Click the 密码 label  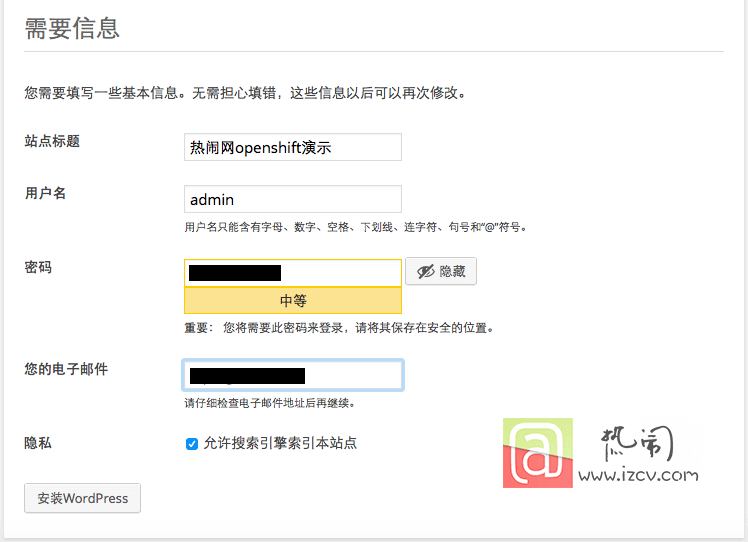(38, 267)
